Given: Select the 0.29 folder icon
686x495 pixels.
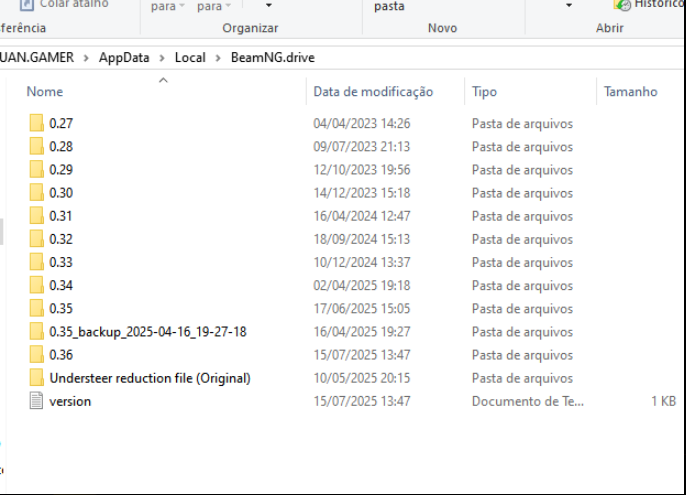Looking at the screenshot, I should [37, 169].
